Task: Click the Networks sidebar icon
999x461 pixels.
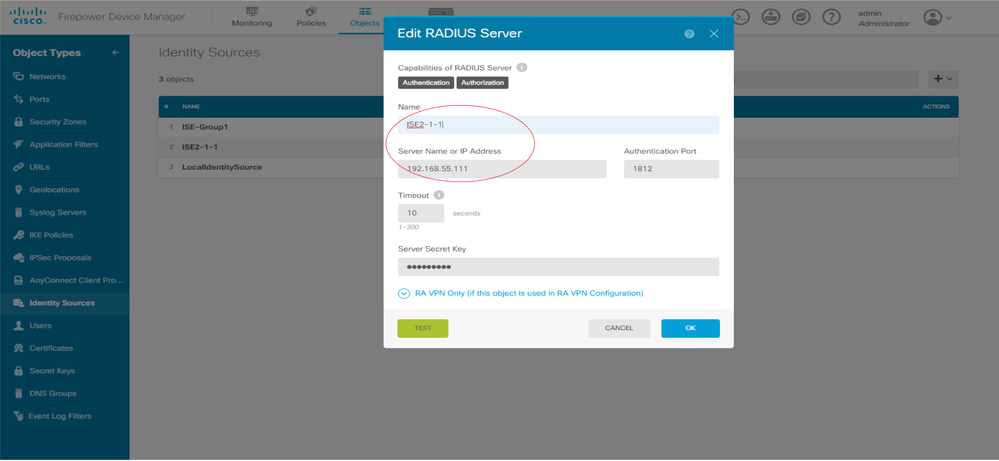Action: pos(18,76)
